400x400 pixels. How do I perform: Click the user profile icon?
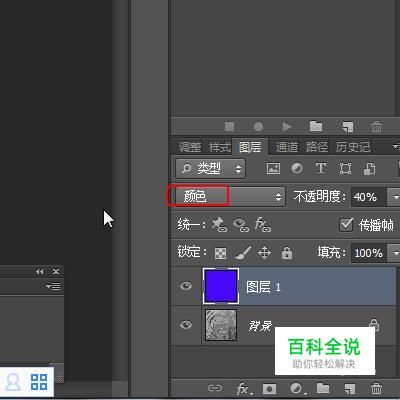coord(13,382)
